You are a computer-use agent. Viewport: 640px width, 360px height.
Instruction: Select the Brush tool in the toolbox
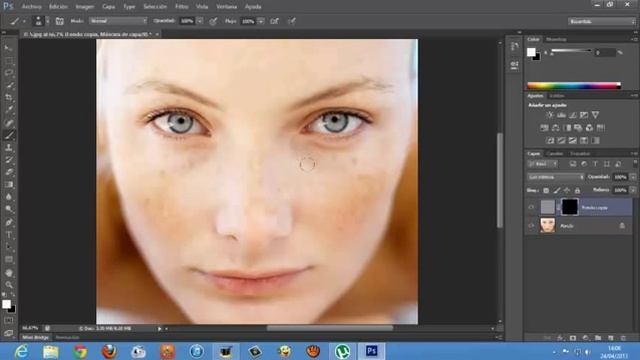click(x=9, y=135)
